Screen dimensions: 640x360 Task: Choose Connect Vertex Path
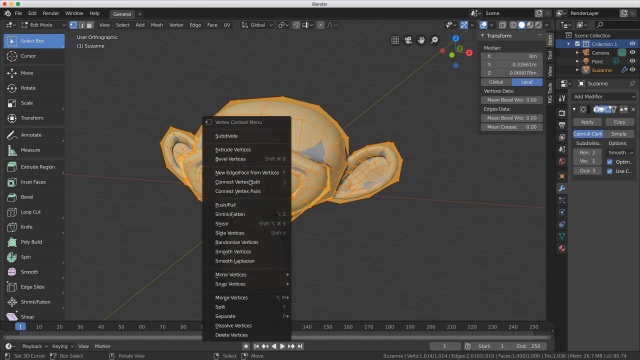tap(247, 182)
